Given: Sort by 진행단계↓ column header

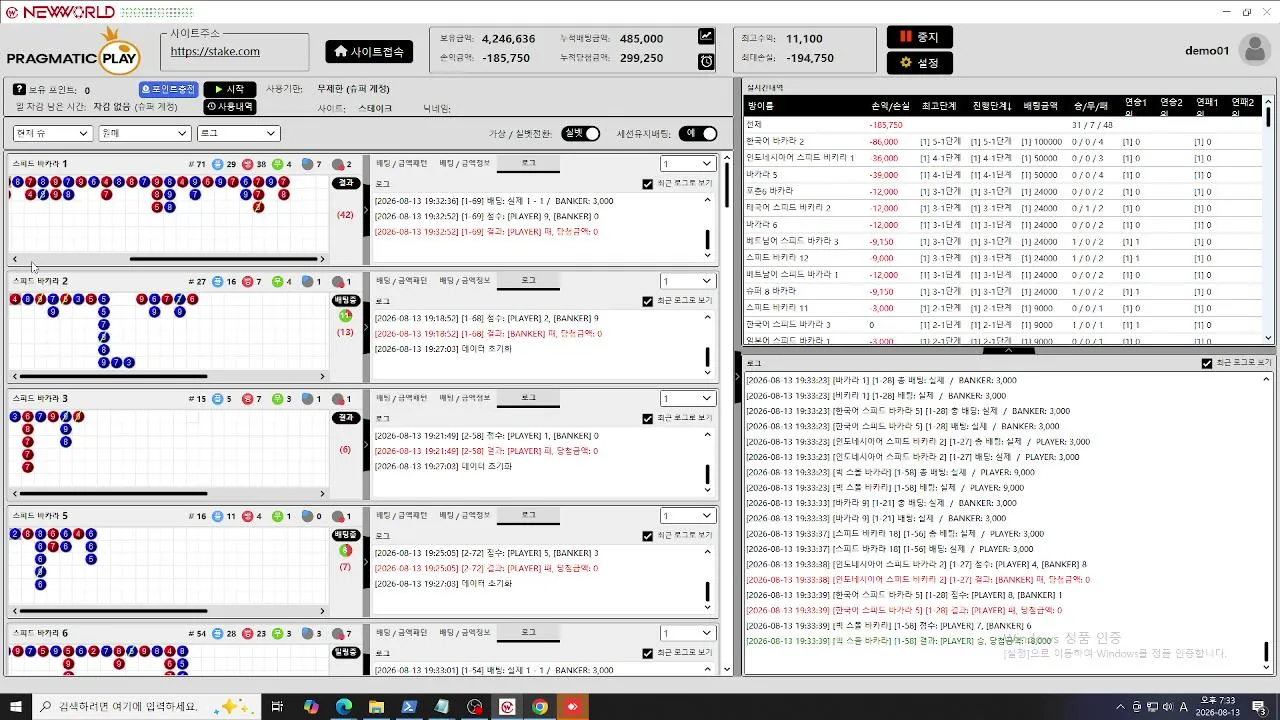Looking at the screenshot, I should 992,105.
